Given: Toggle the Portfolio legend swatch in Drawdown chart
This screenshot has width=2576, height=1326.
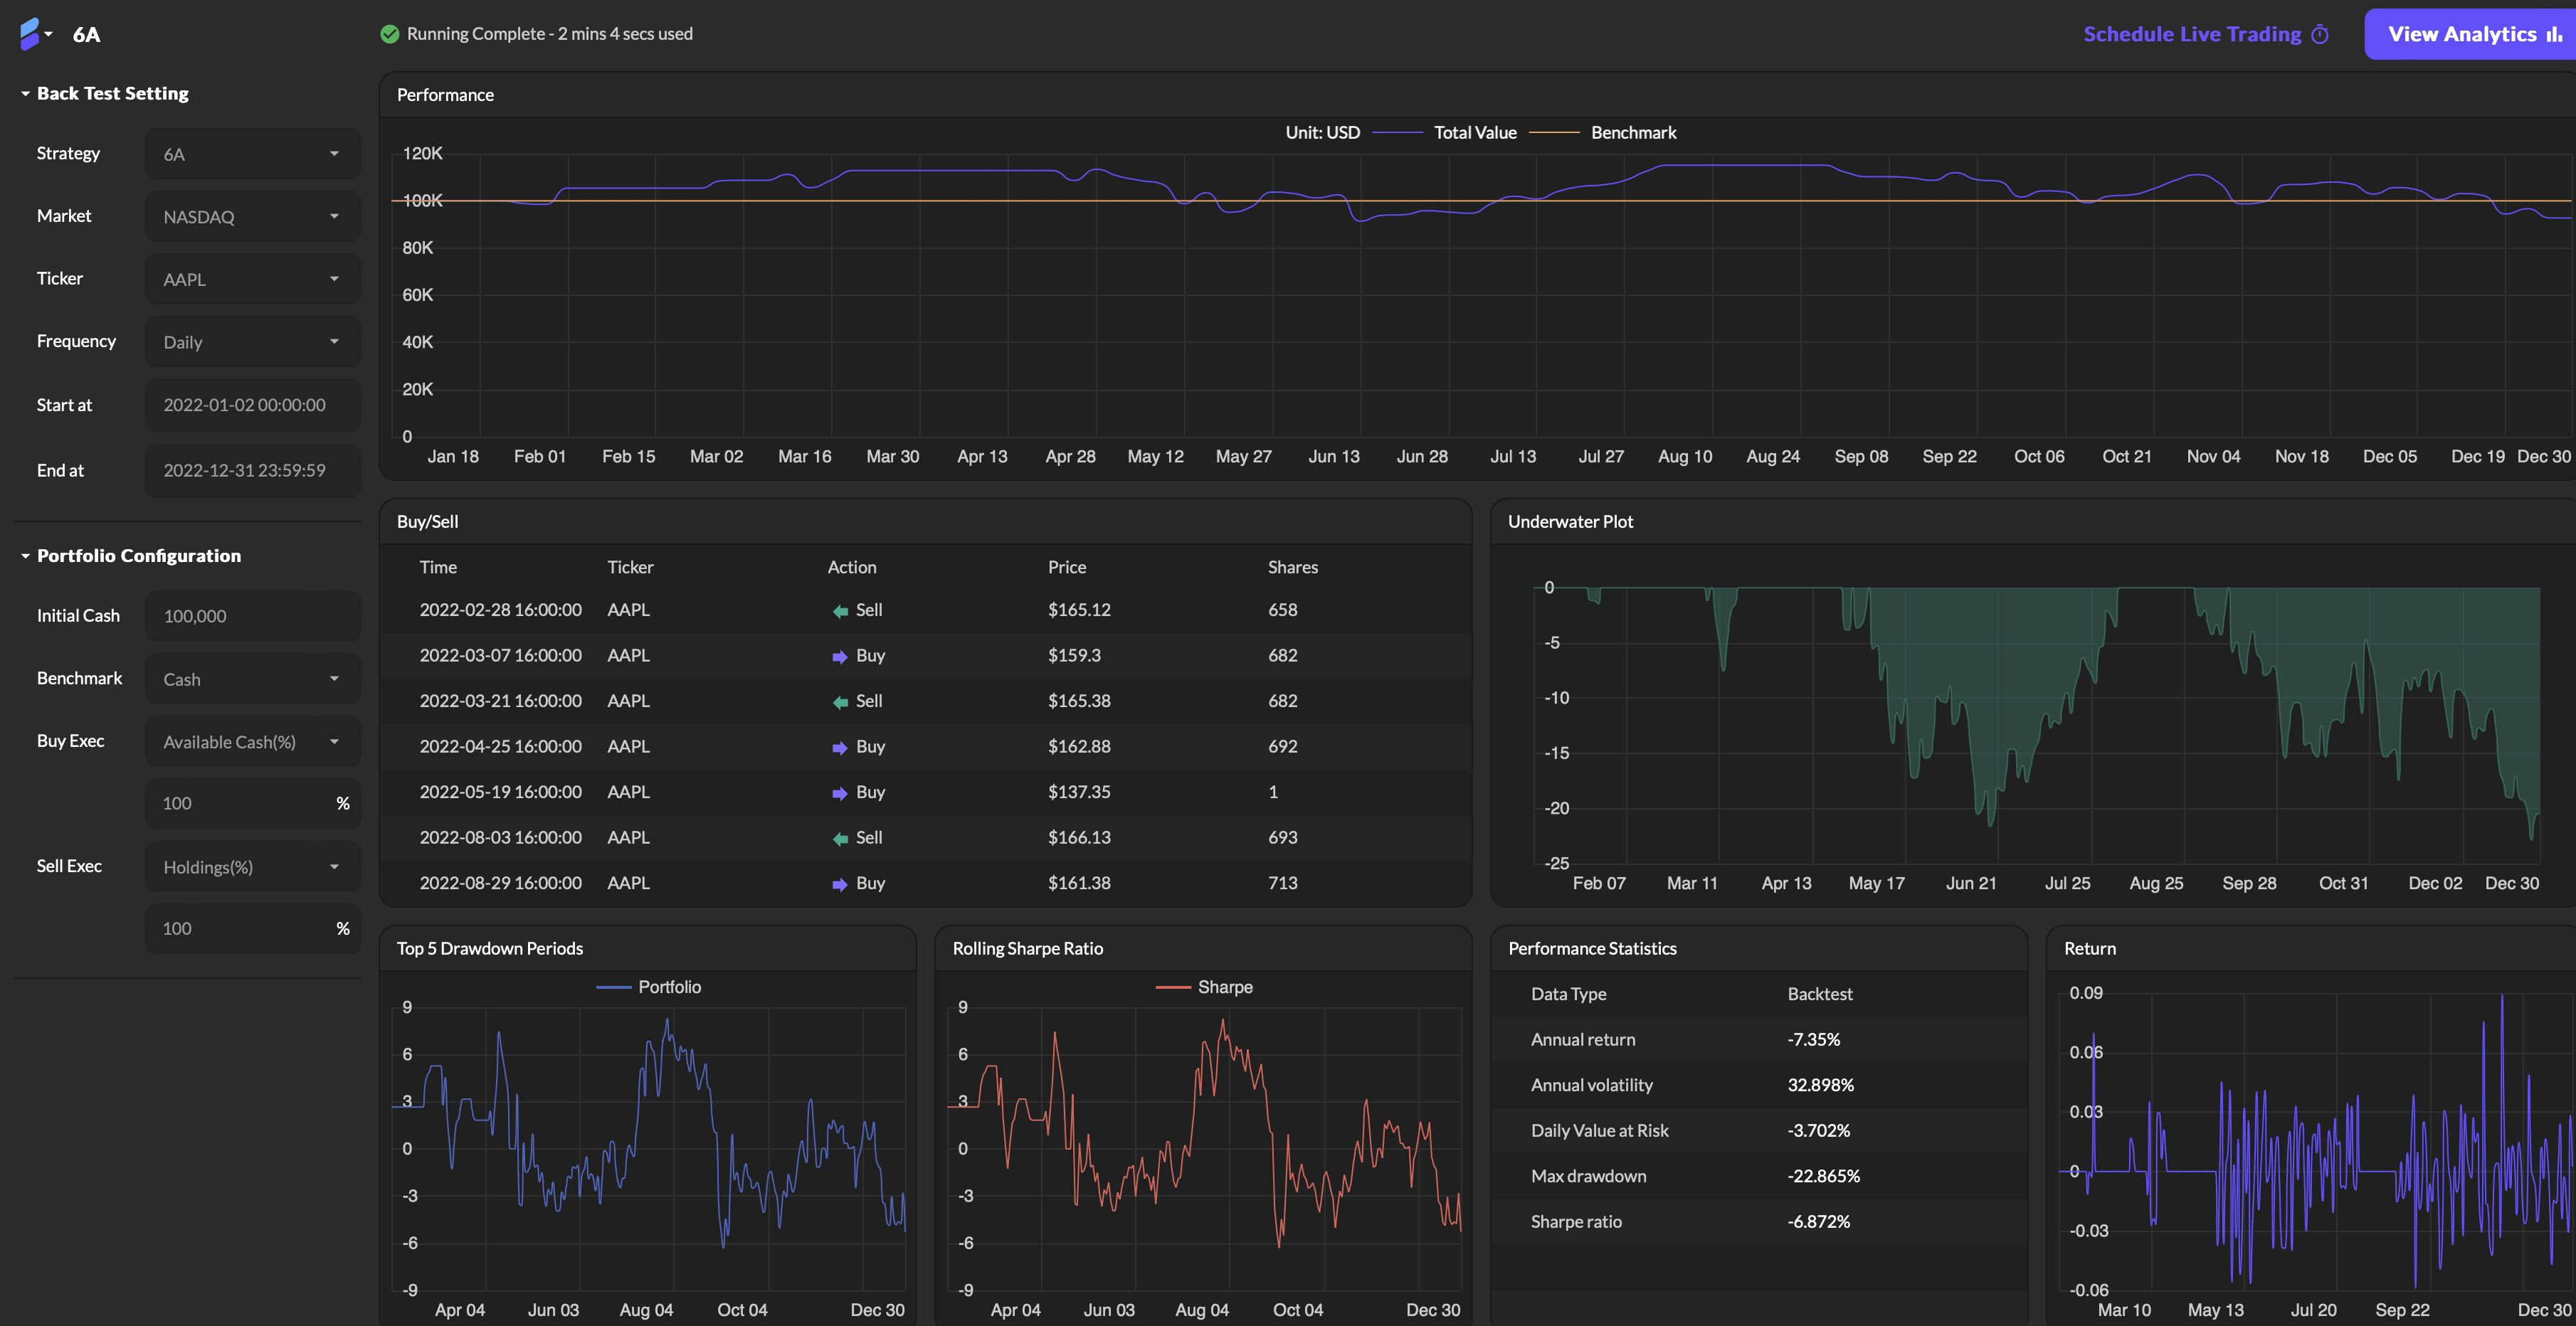Looking at the screenshot, I should coord(614,987).
